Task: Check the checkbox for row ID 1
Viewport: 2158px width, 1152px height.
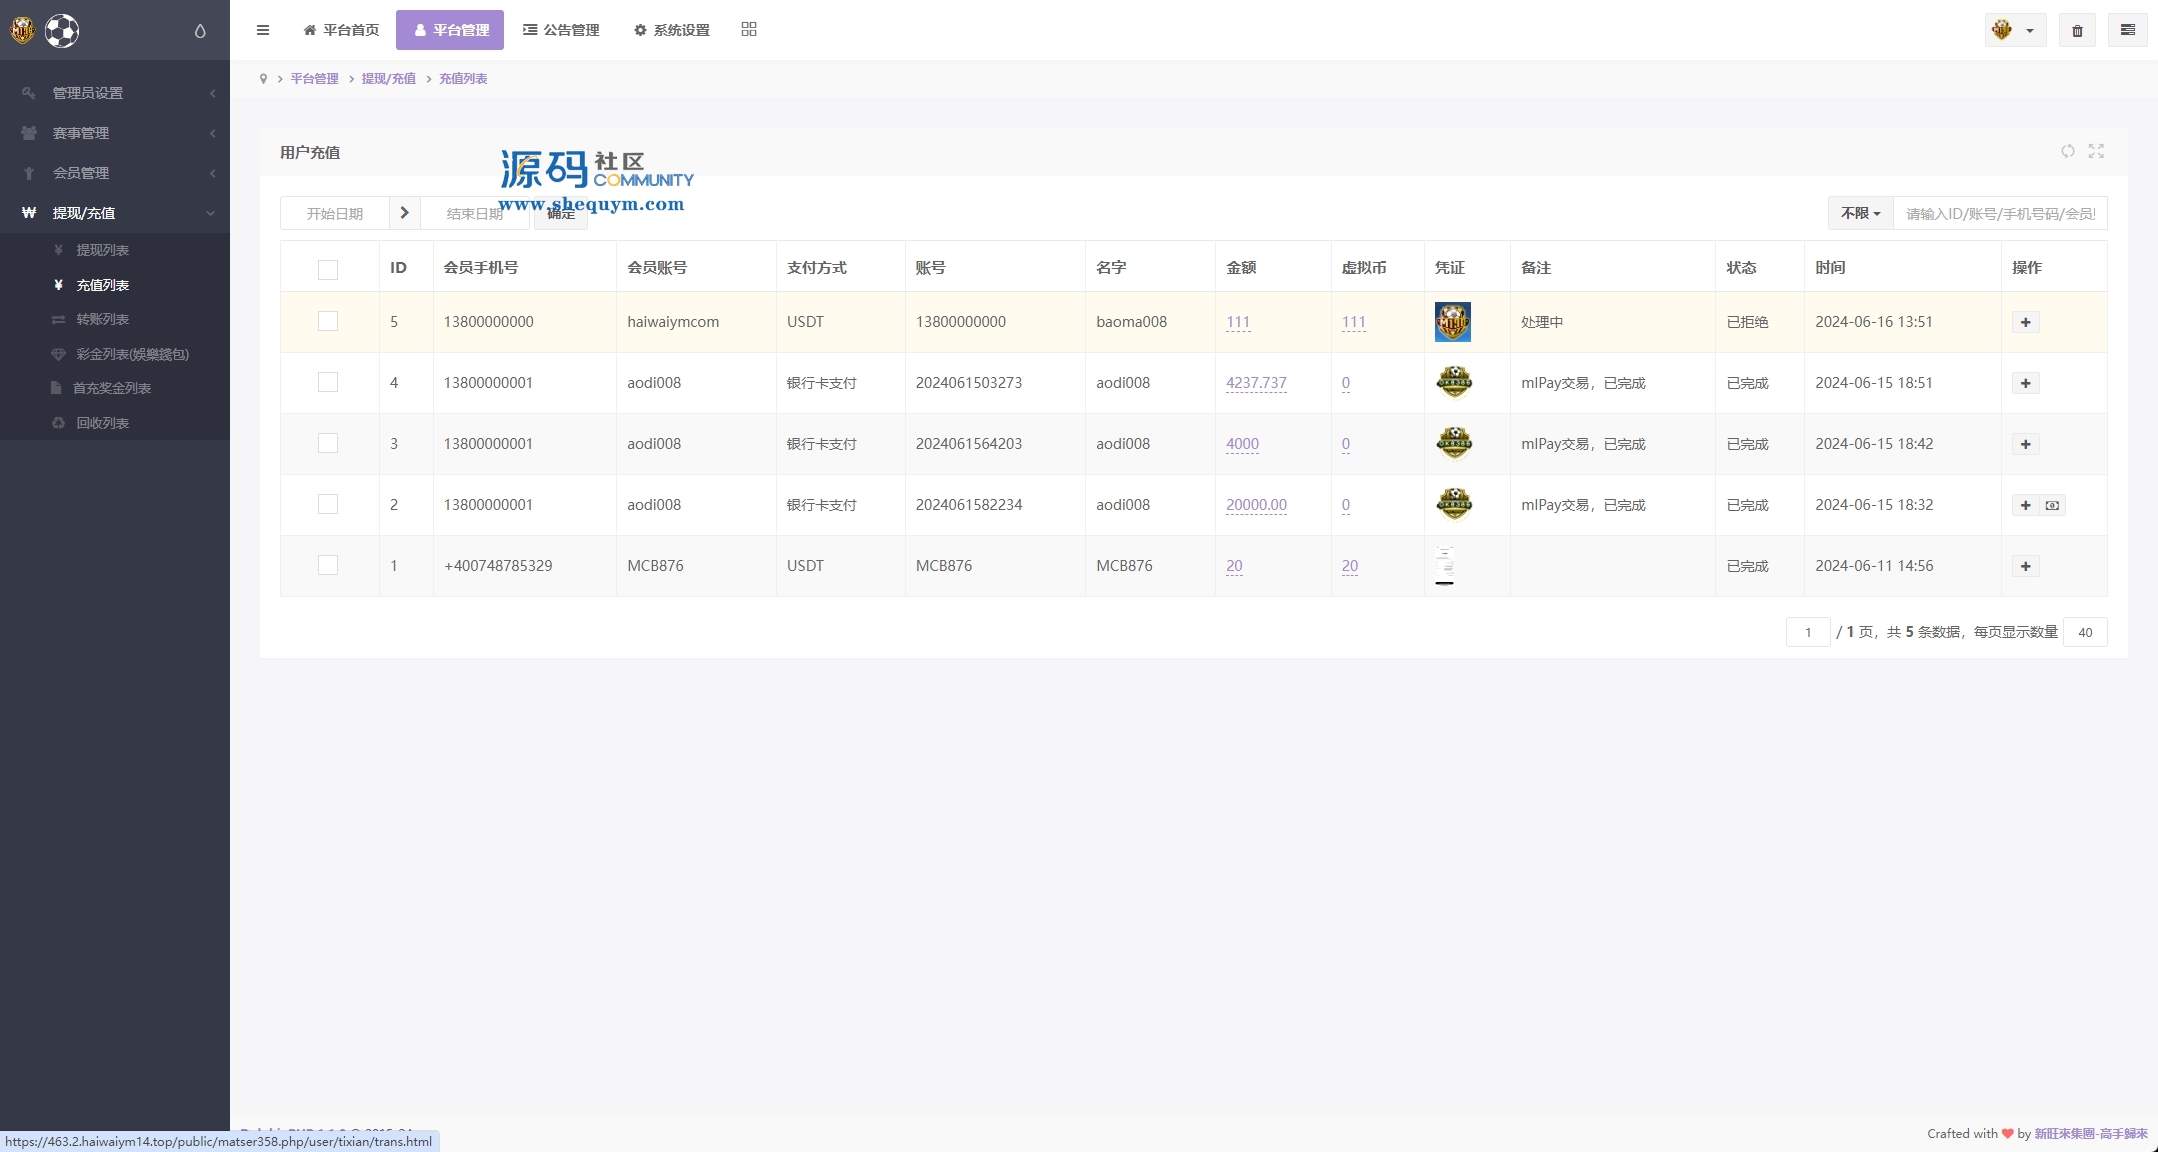Action: point(328,565)
